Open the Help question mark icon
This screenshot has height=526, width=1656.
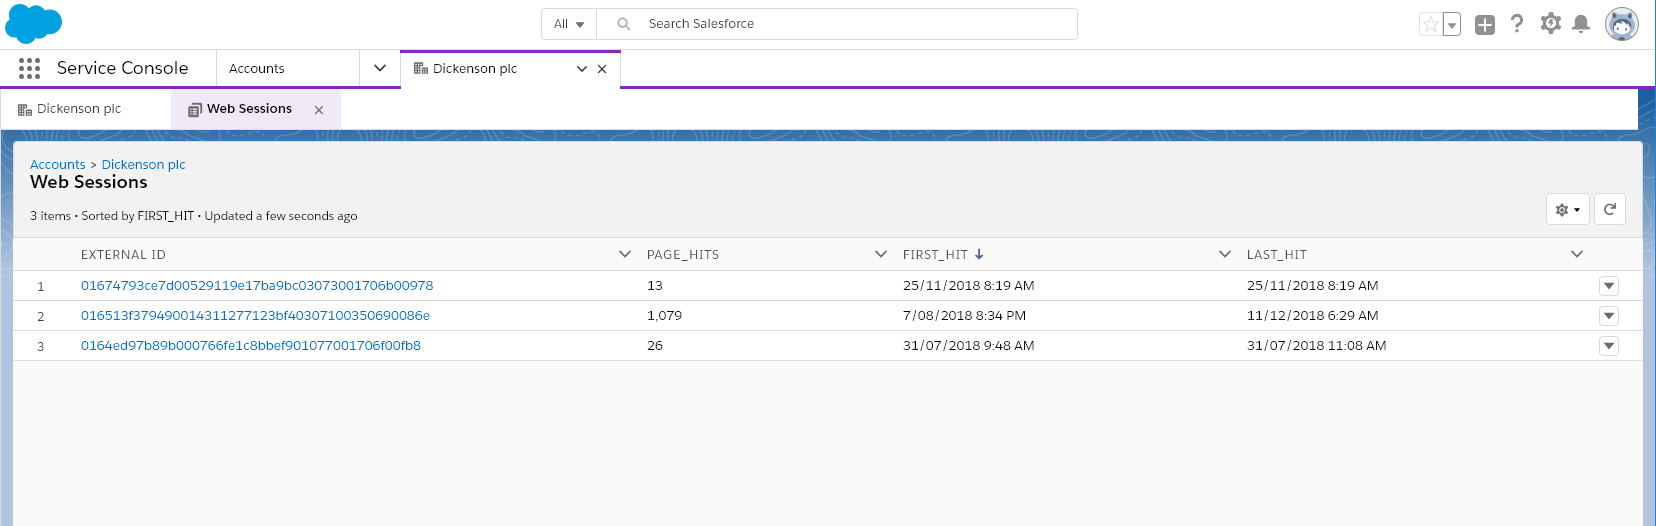pyautogui.click(x=1517, y=23)
